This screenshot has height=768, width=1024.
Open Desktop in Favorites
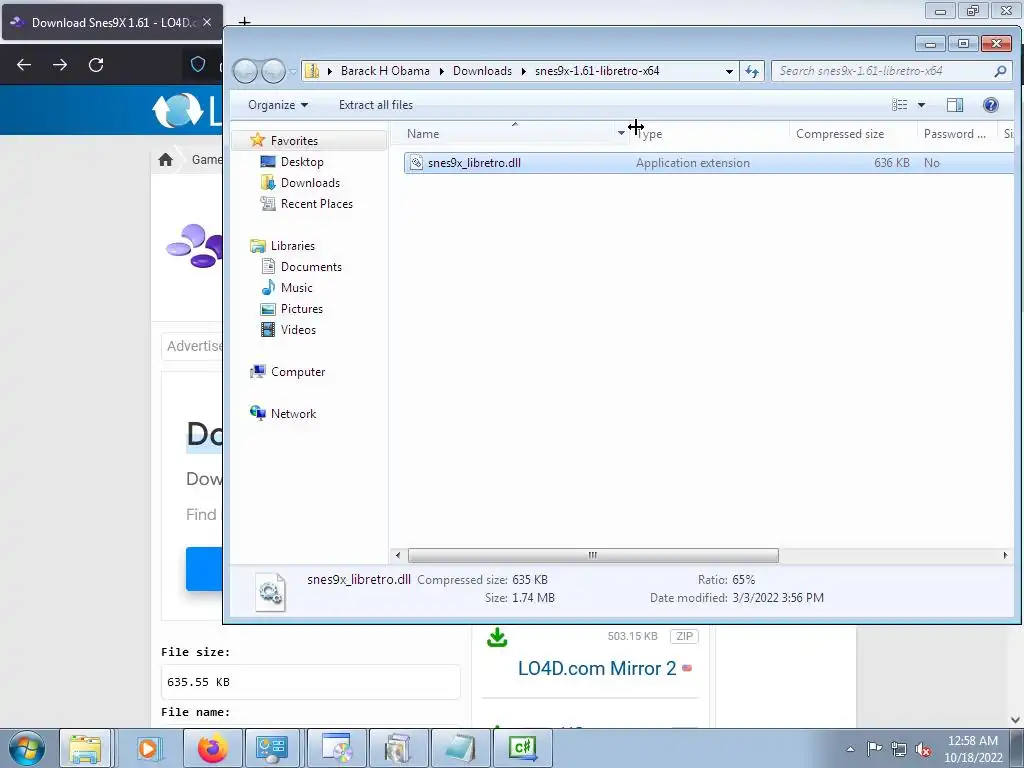coord(302,162)
